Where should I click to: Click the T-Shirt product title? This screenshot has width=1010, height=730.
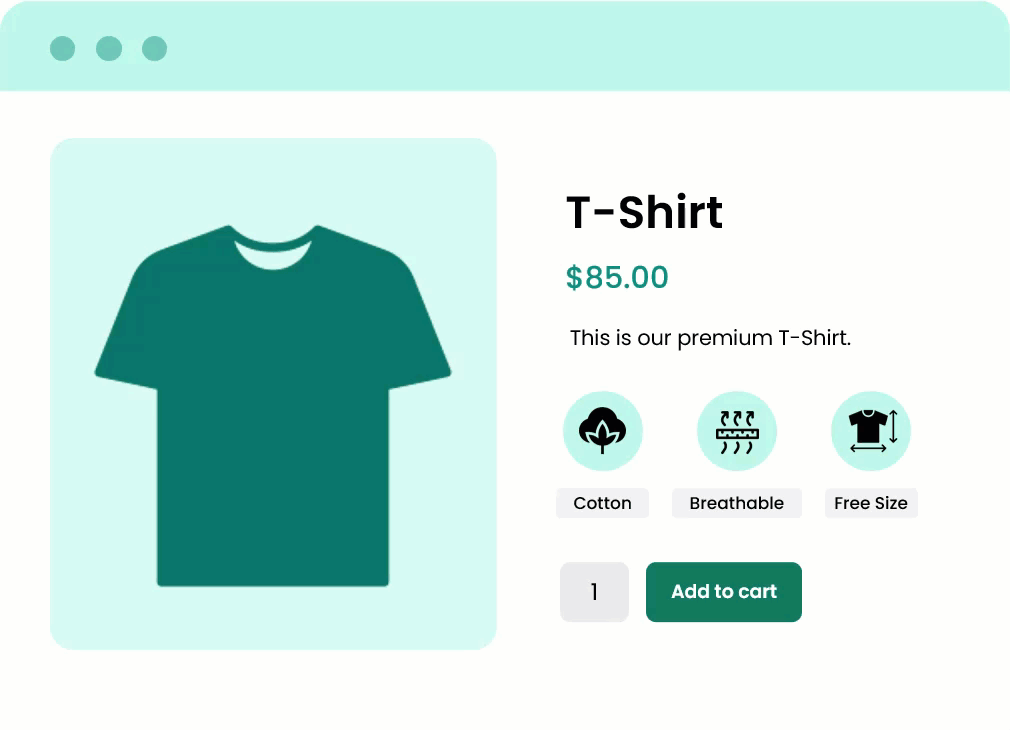(x=644, y=212)
